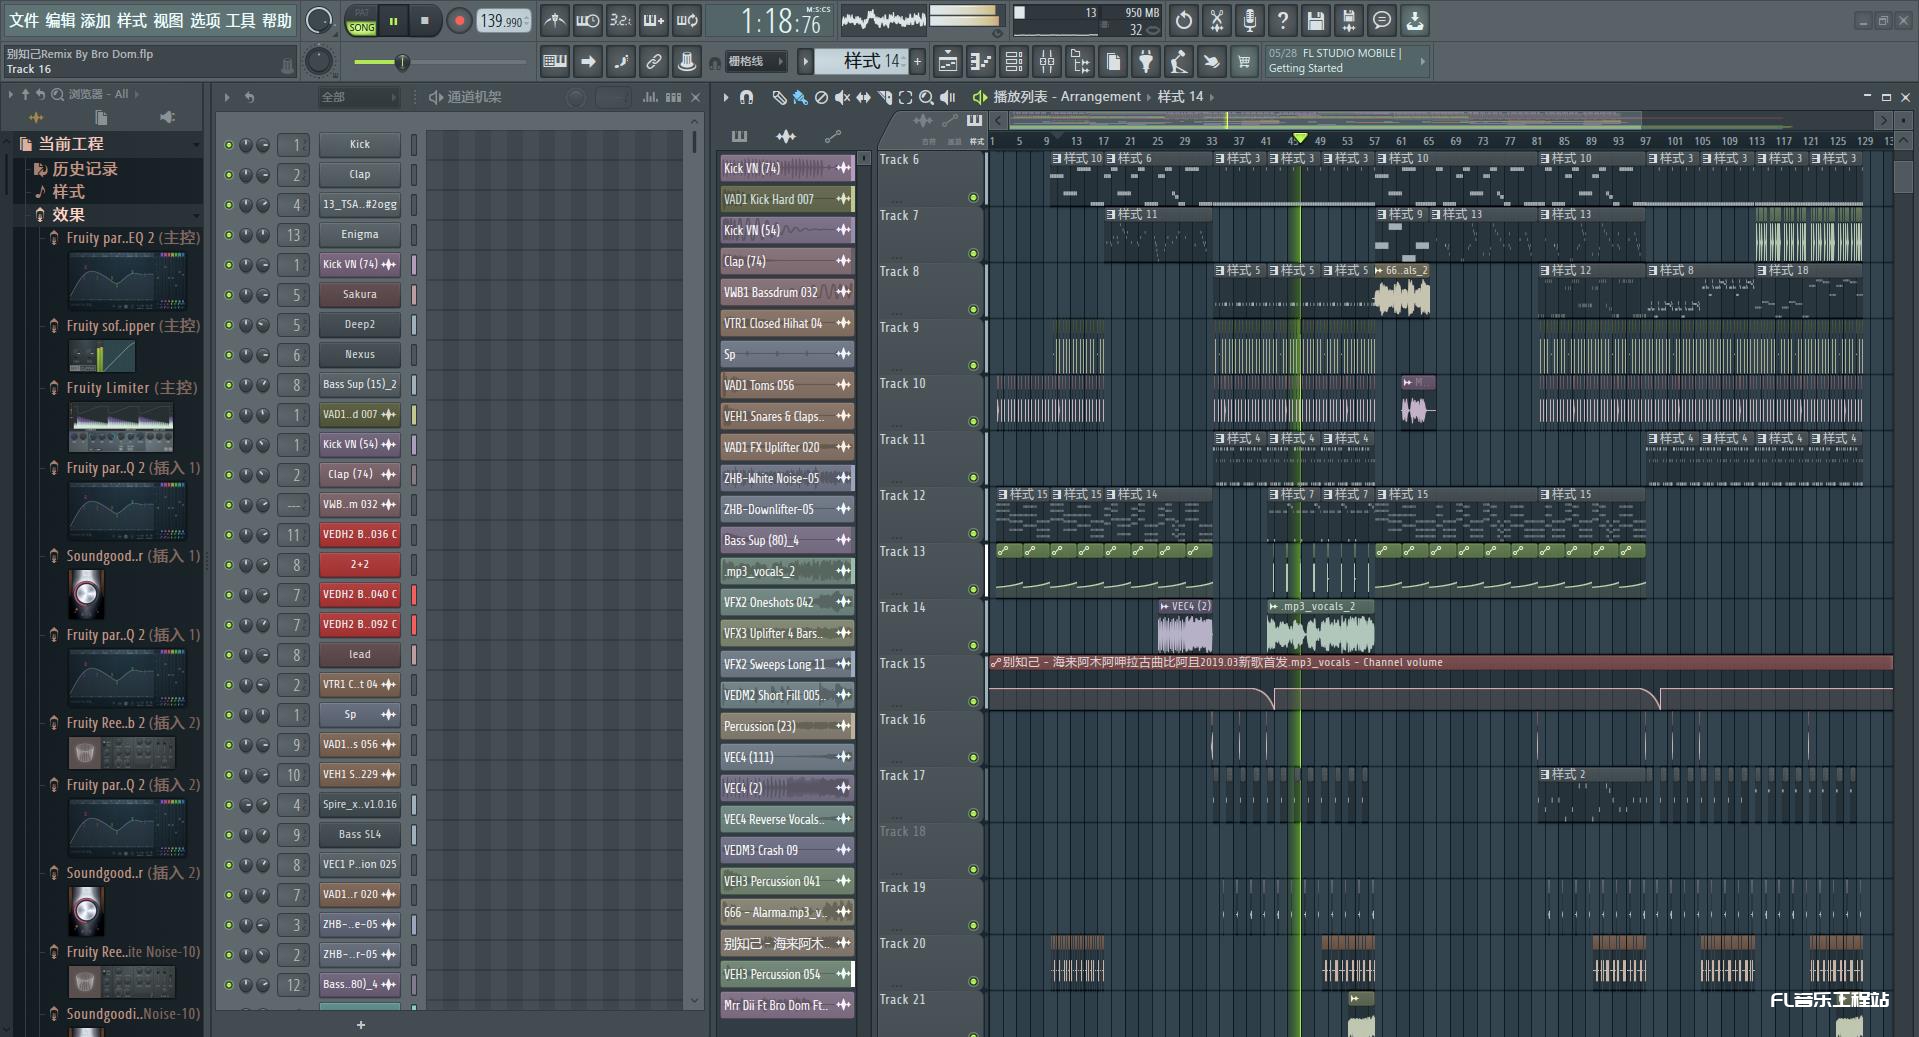Click the stamp icon in top toolbar
The height and width of the screenshot is (1037, 1919).
point(686,62)
